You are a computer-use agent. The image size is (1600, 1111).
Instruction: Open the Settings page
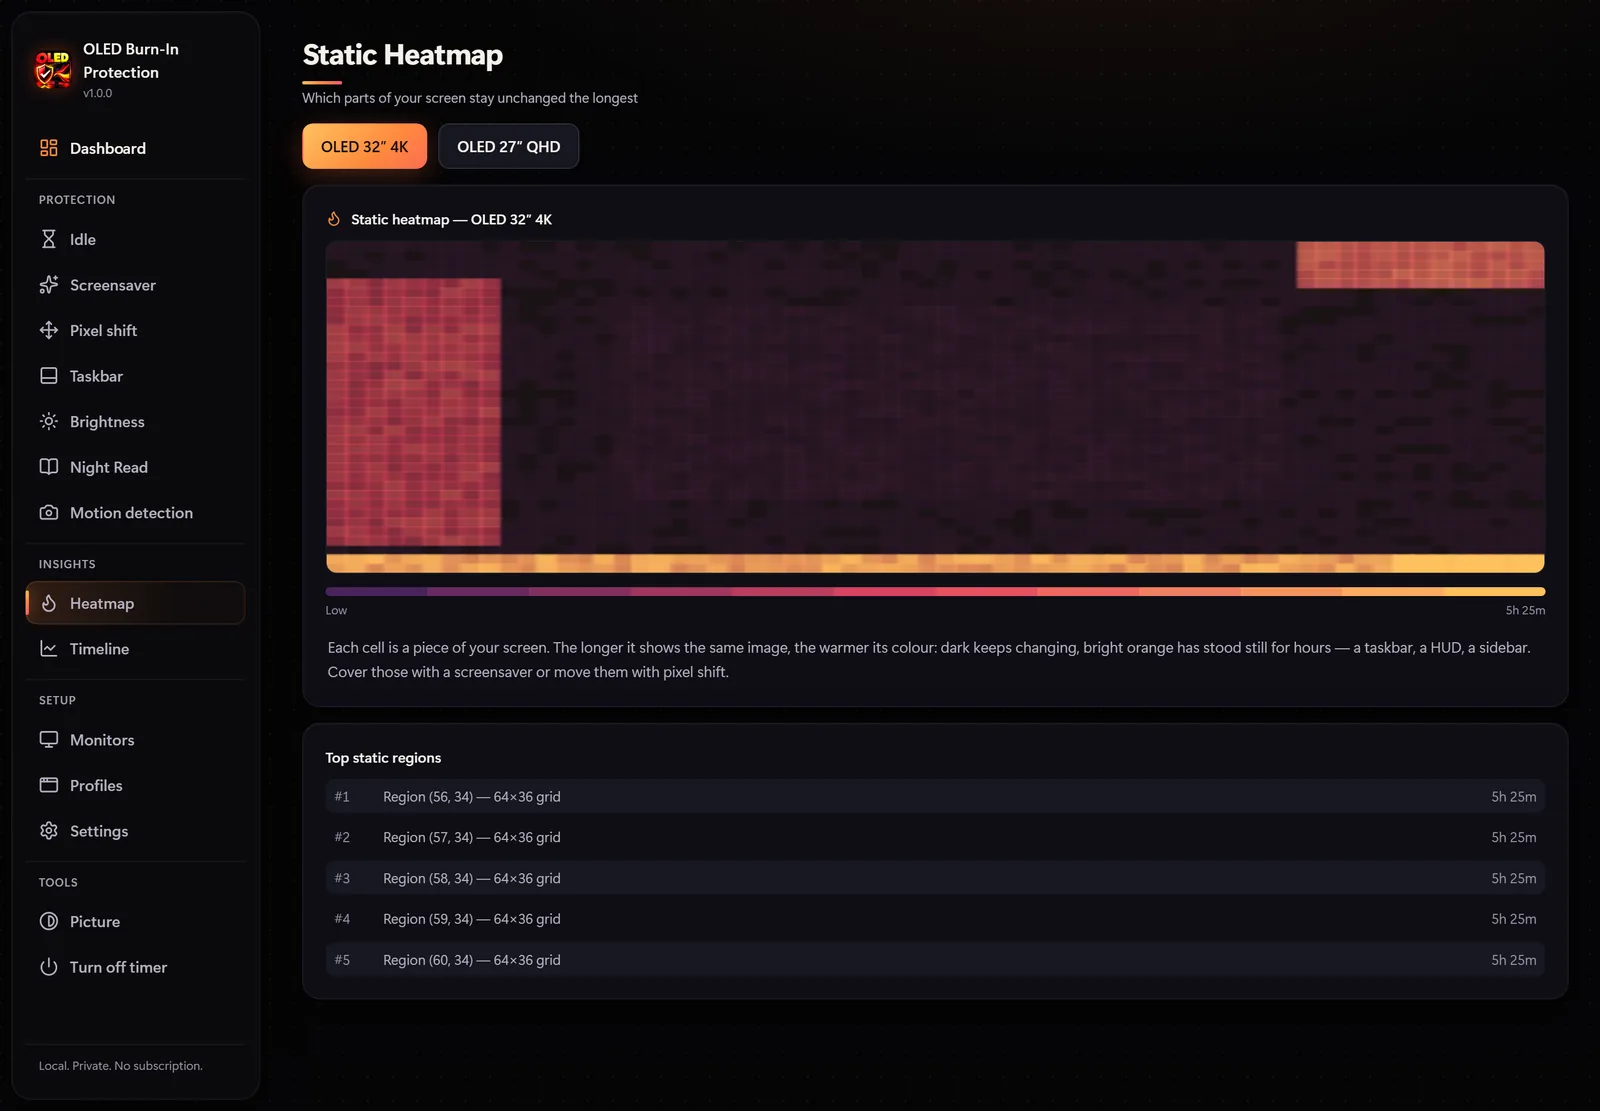tap(135, 831)
